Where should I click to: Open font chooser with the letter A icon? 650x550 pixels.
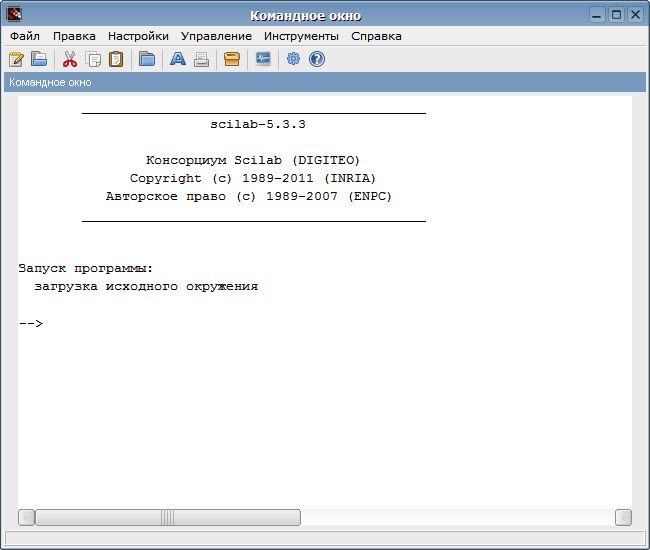pyautogui.click(x=178, y=59)
